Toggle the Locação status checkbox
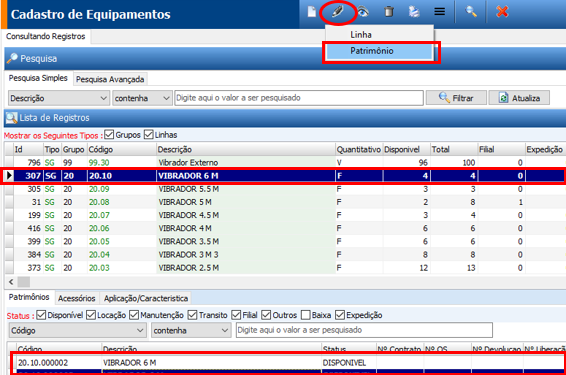This screenshot has height=375, width=566. pos(91,315)
